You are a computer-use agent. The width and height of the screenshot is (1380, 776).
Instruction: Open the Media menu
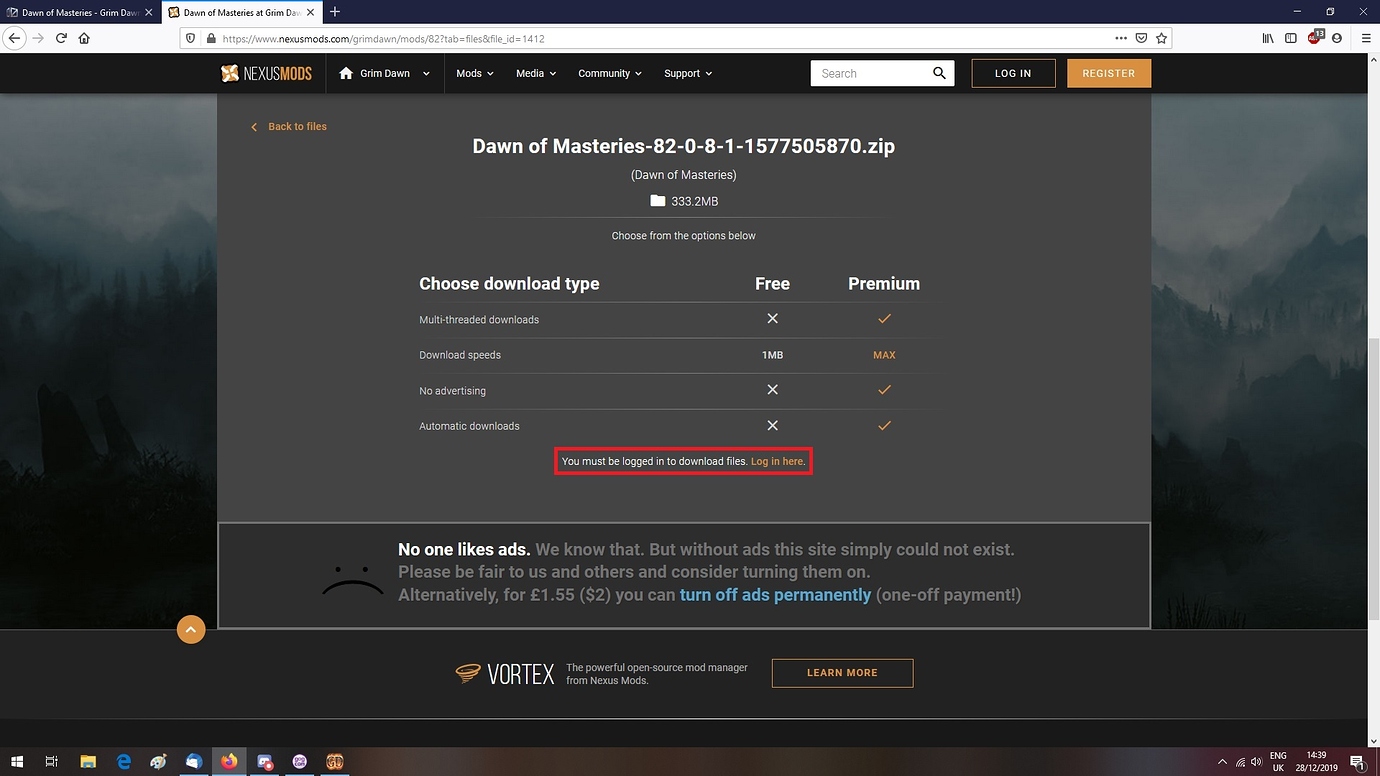(x=535, y=72)
